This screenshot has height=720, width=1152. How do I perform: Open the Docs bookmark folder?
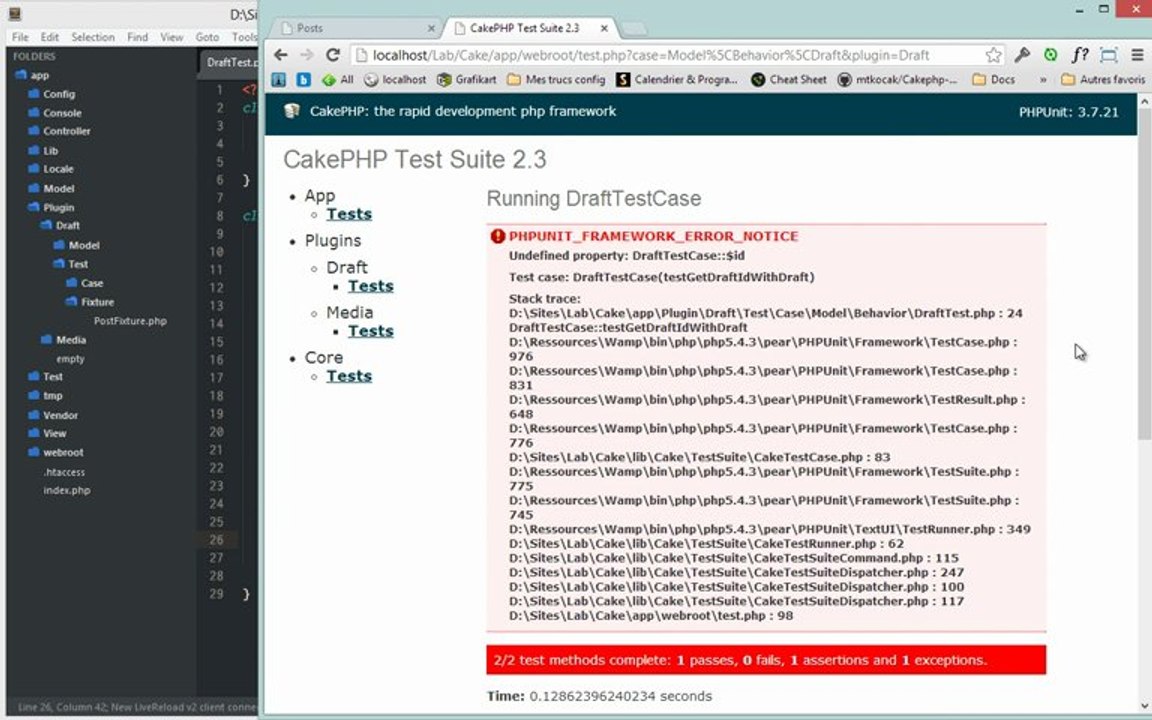(993, 79)
